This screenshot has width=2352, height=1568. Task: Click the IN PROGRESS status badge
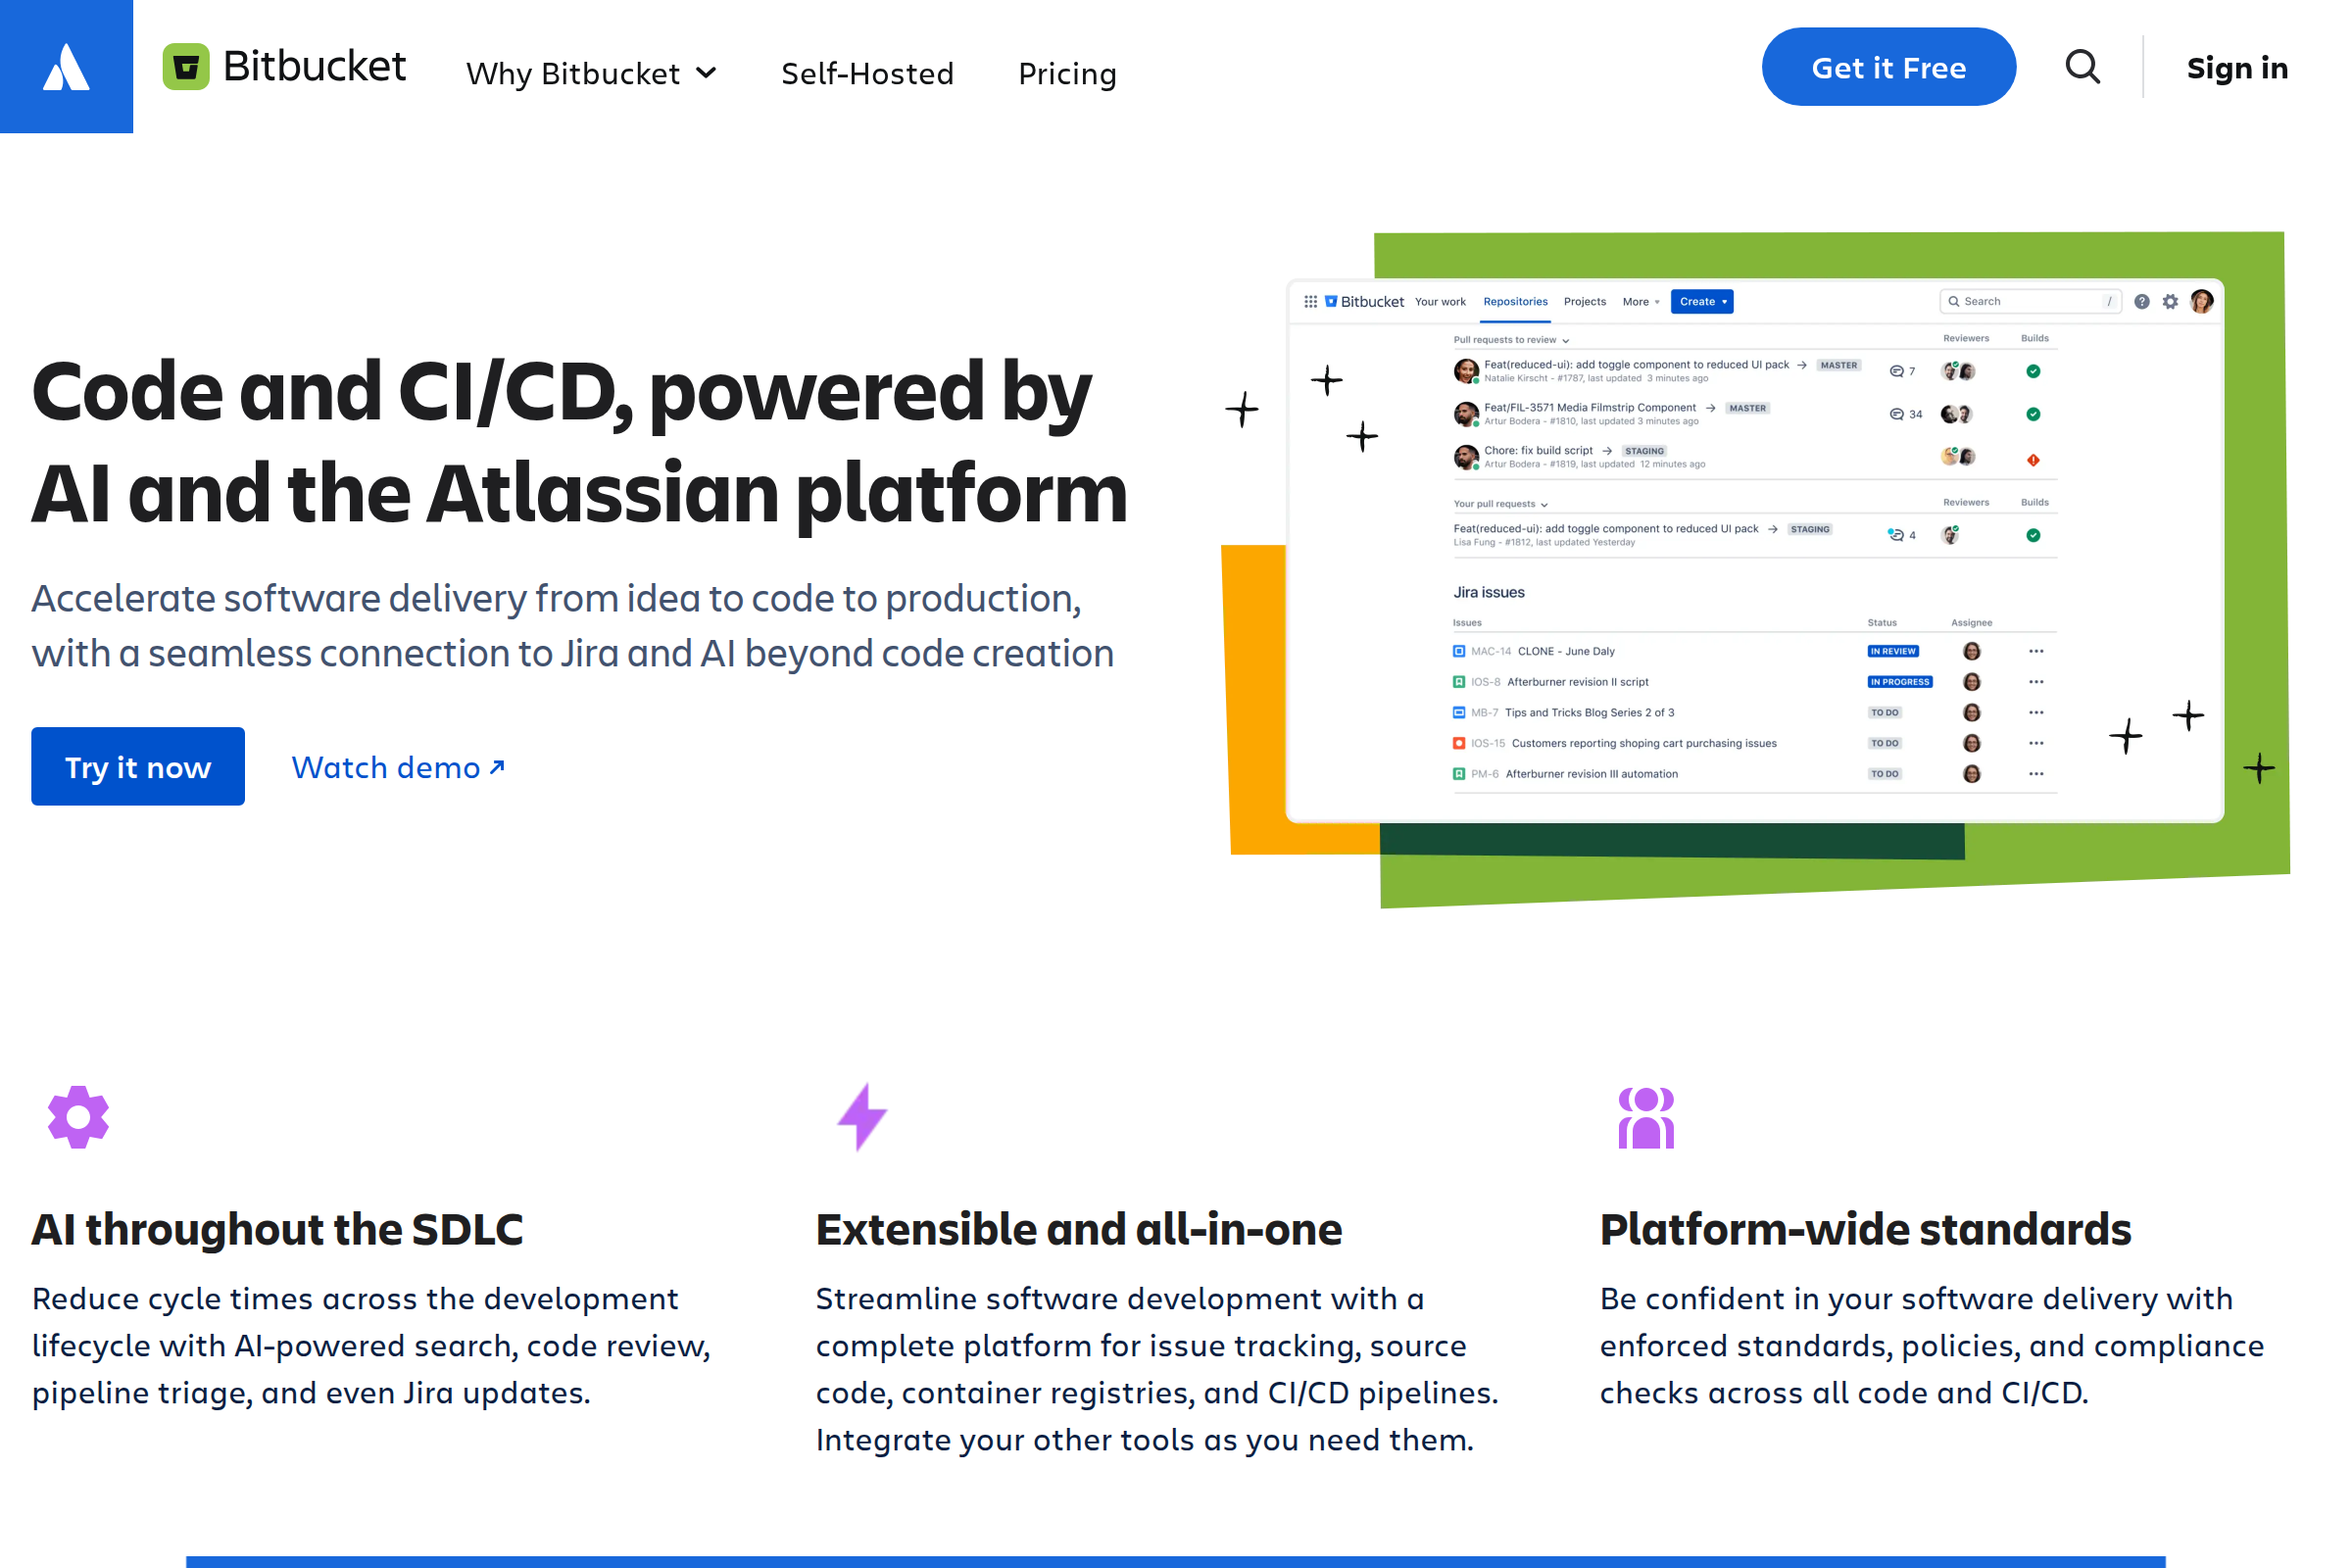1900,682
